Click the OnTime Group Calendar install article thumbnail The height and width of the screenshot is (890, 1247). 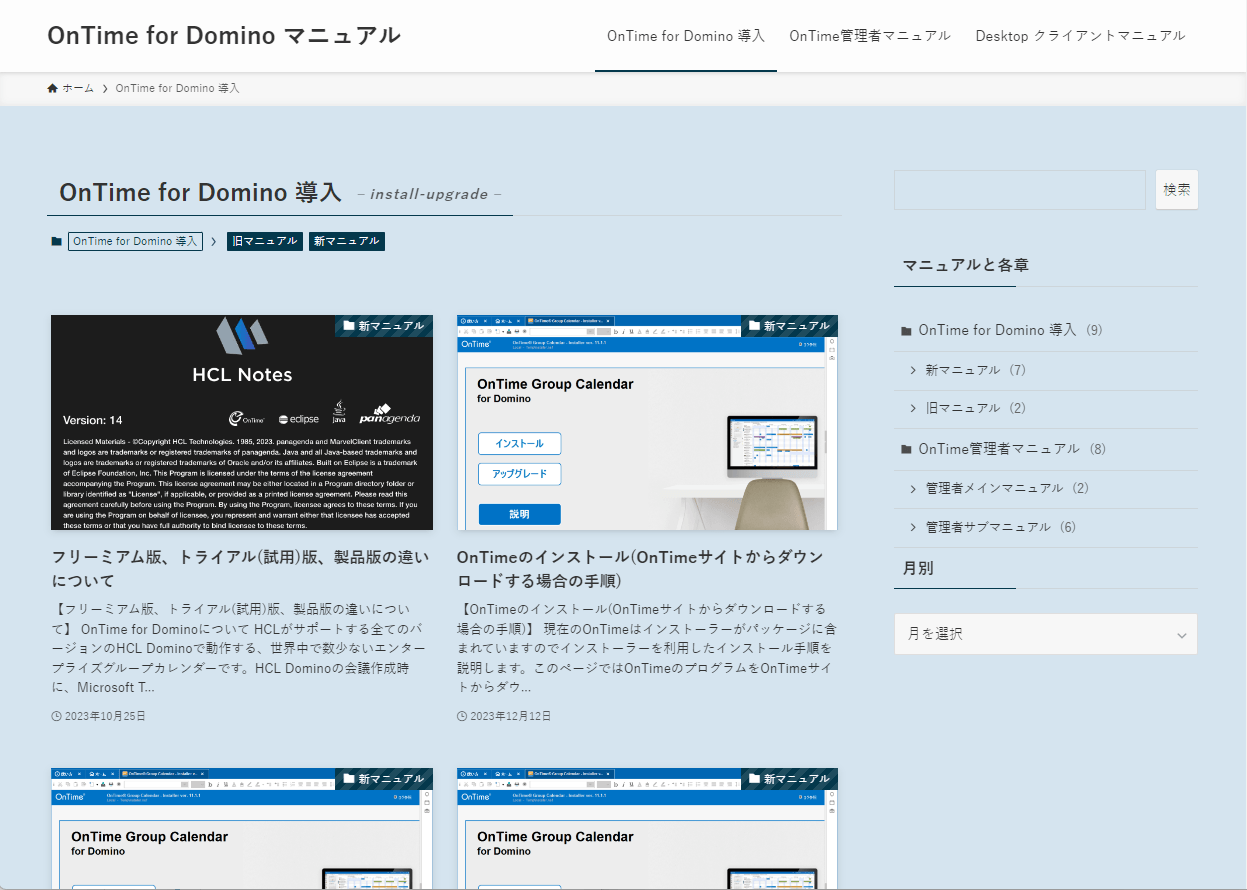click(x=647, y=422)
